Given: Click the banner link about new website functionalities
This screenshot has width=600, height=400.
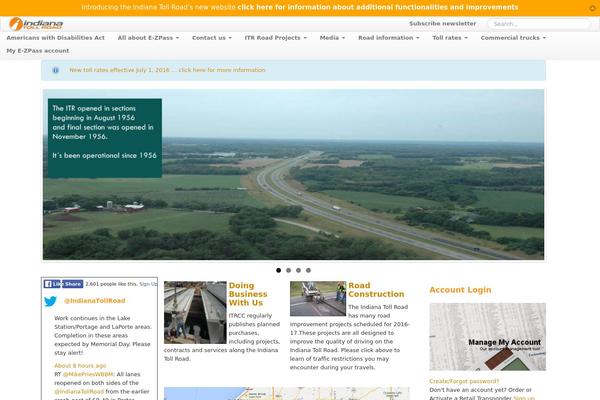Looking at the screenshot, I should pos(377,7).
